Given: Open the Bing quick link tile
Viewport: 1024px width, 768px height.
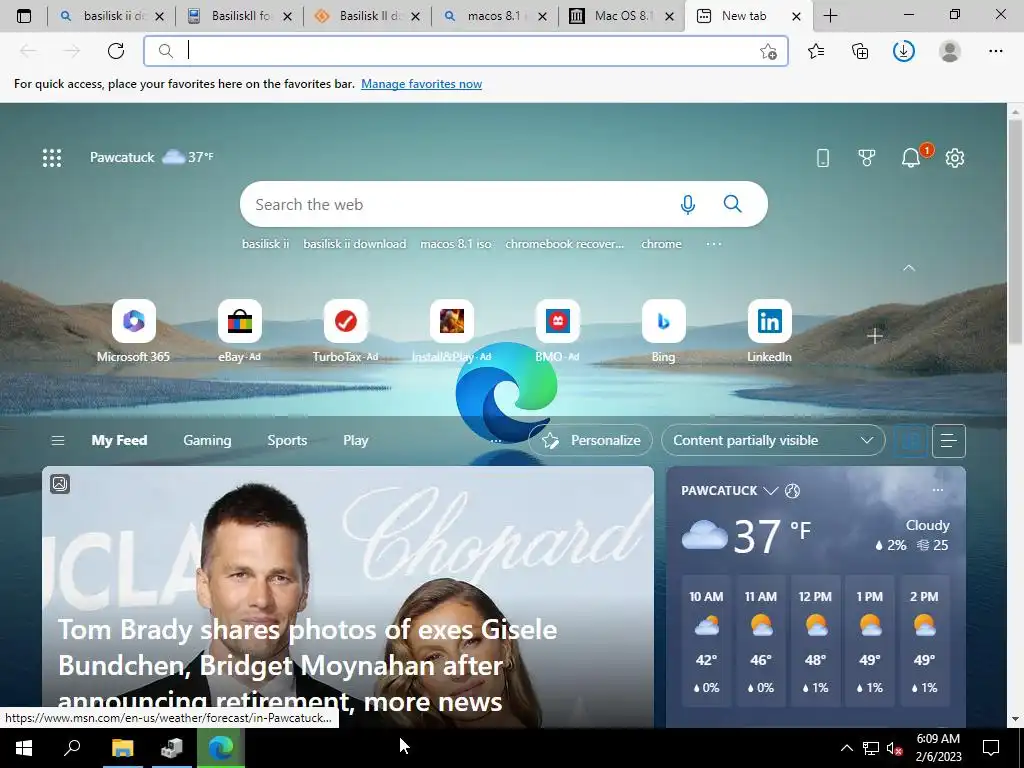Looking at the screenshot, I should point(664,331).
